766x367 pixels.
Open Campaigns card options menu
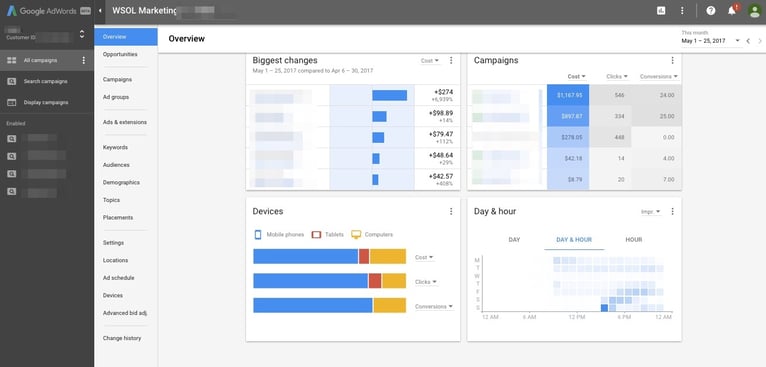(672, 61)
